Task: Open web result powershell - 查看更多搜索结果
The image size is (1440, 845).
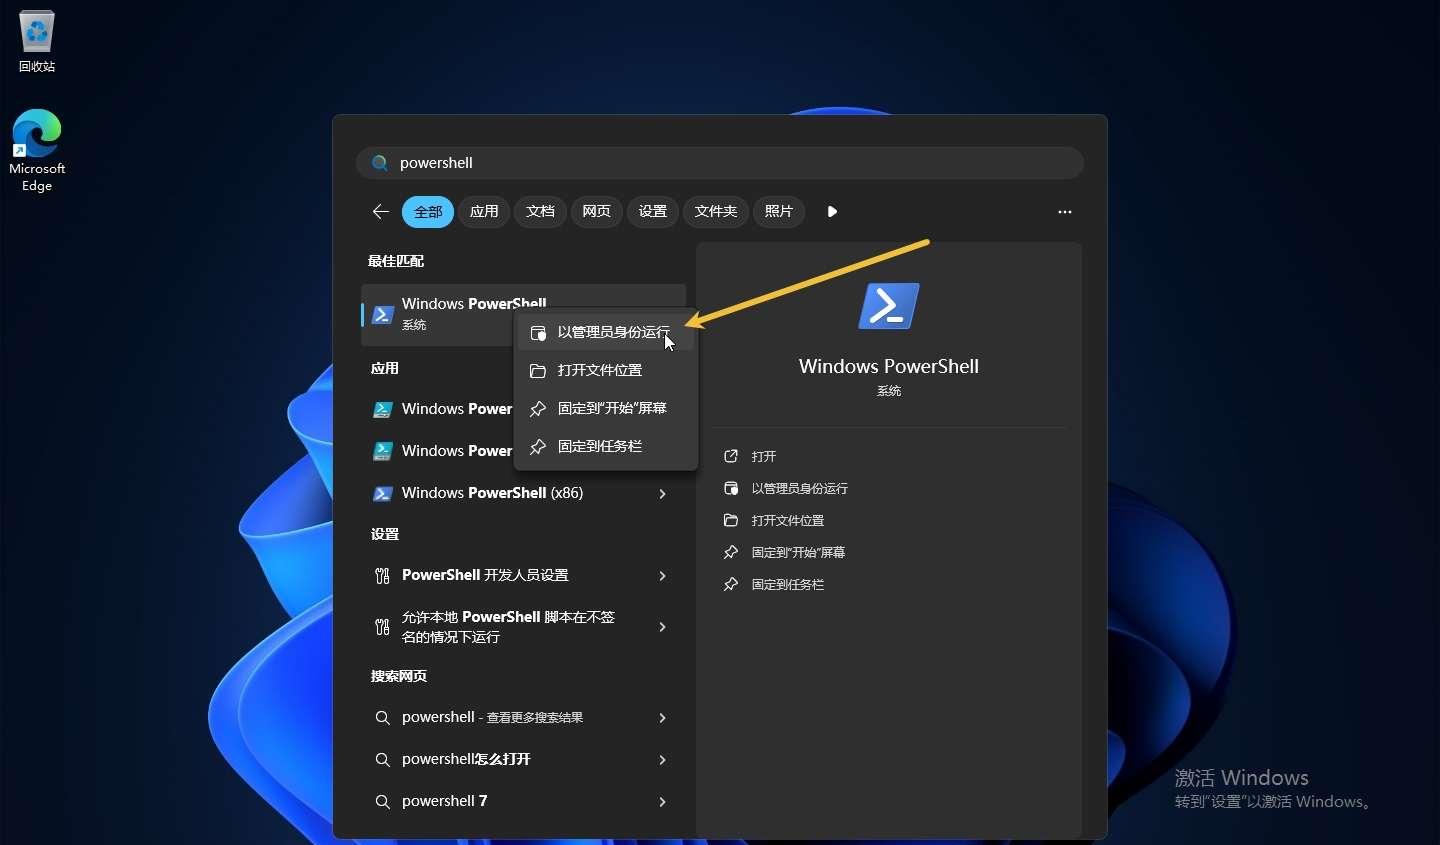Action: (x=523, y=717)
